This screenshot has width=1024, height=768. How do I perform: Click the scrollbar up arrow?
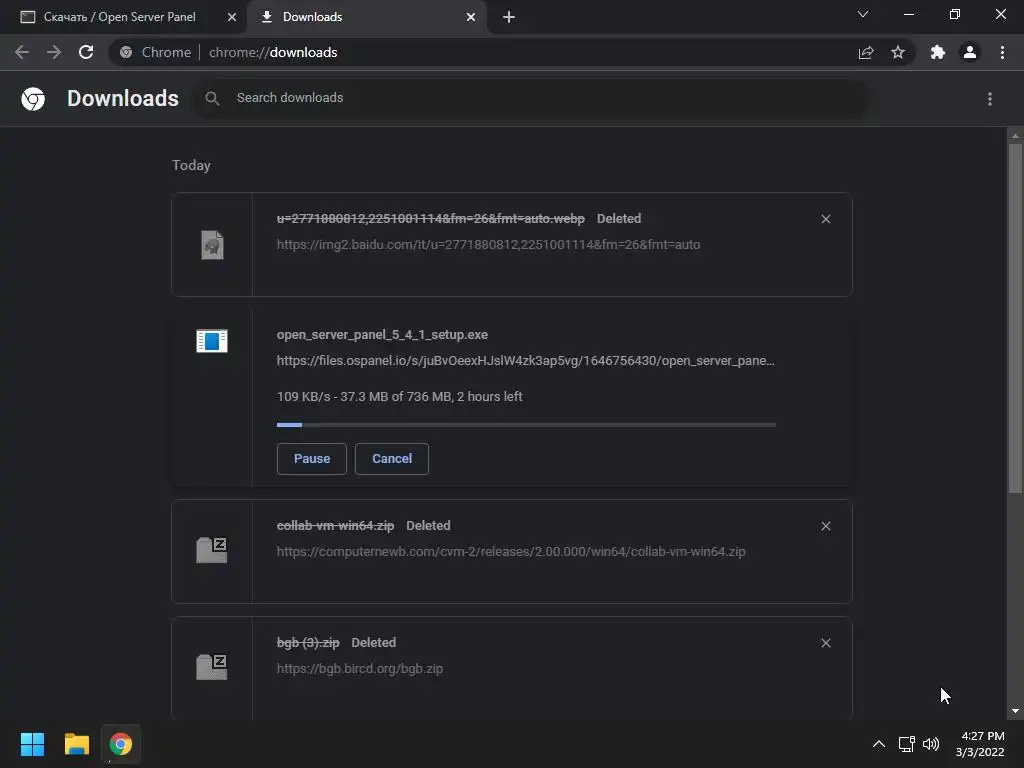[1015, 136]
